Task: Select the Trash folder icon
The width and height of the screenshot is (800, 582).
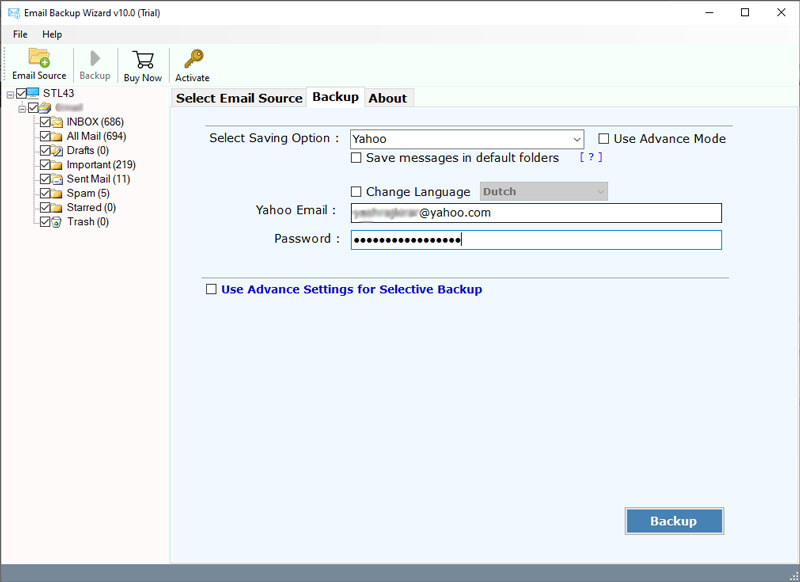Action: tap(58, 222)
